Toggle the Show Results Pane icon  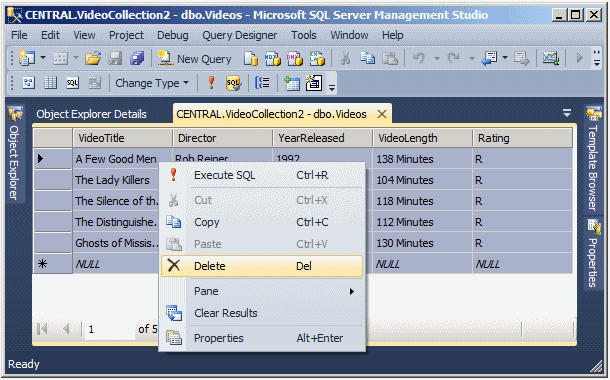point(95,83)
